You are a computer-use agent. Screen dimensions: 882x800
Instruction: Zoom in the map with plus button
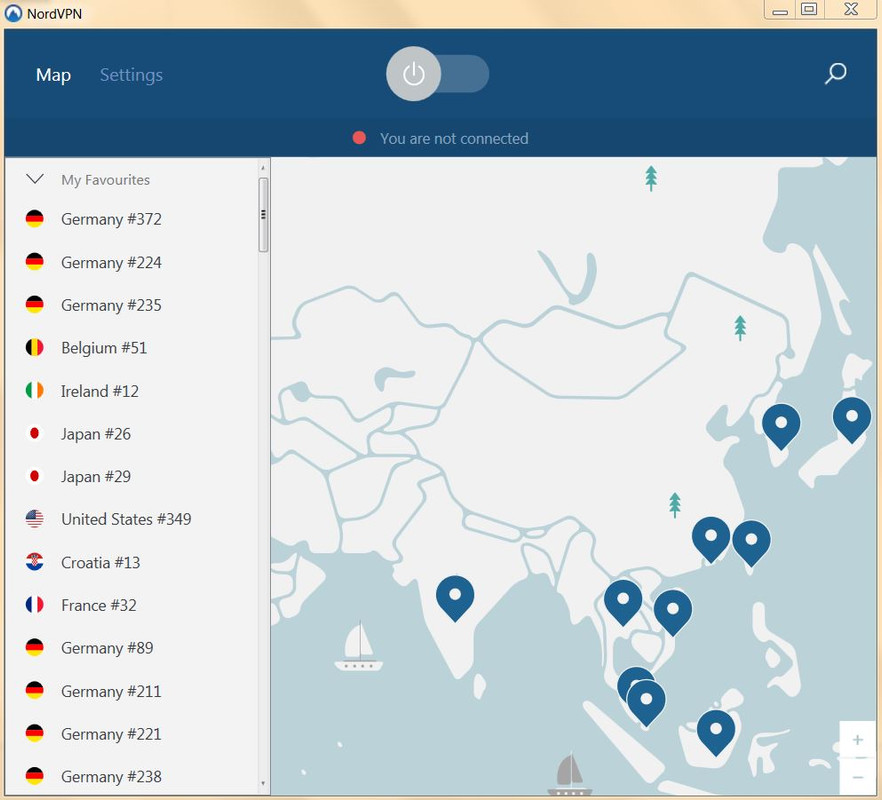pyautogui.click(x=857, y=739)
